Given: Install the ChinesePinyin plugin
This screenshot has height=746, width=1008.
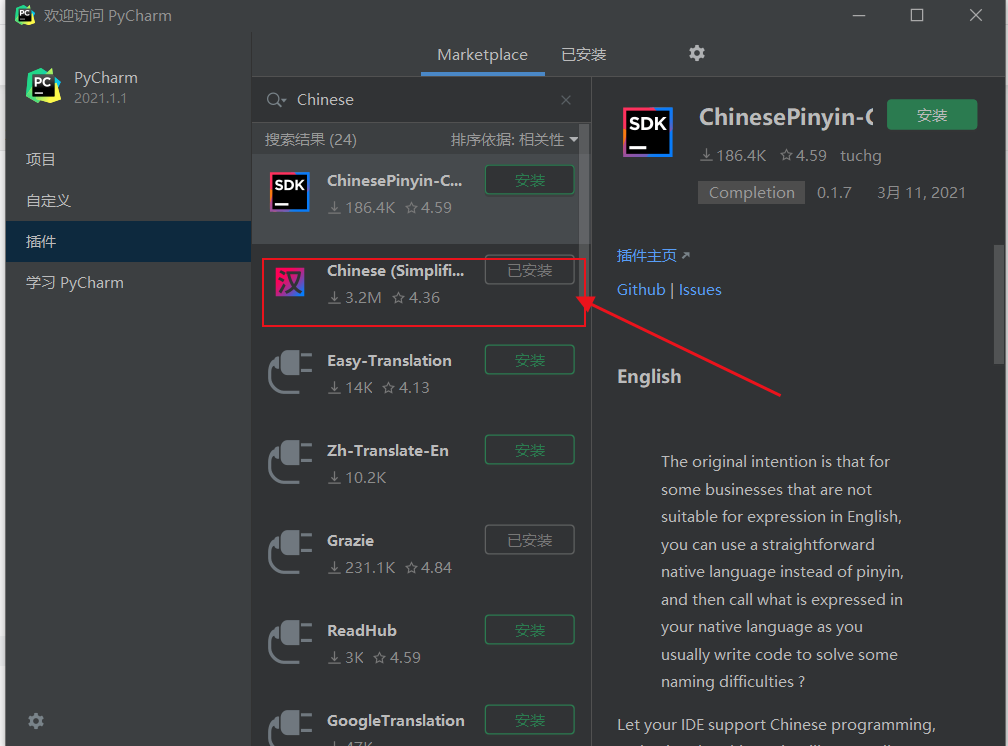Looking at the screenshot, I should [931, 114].
